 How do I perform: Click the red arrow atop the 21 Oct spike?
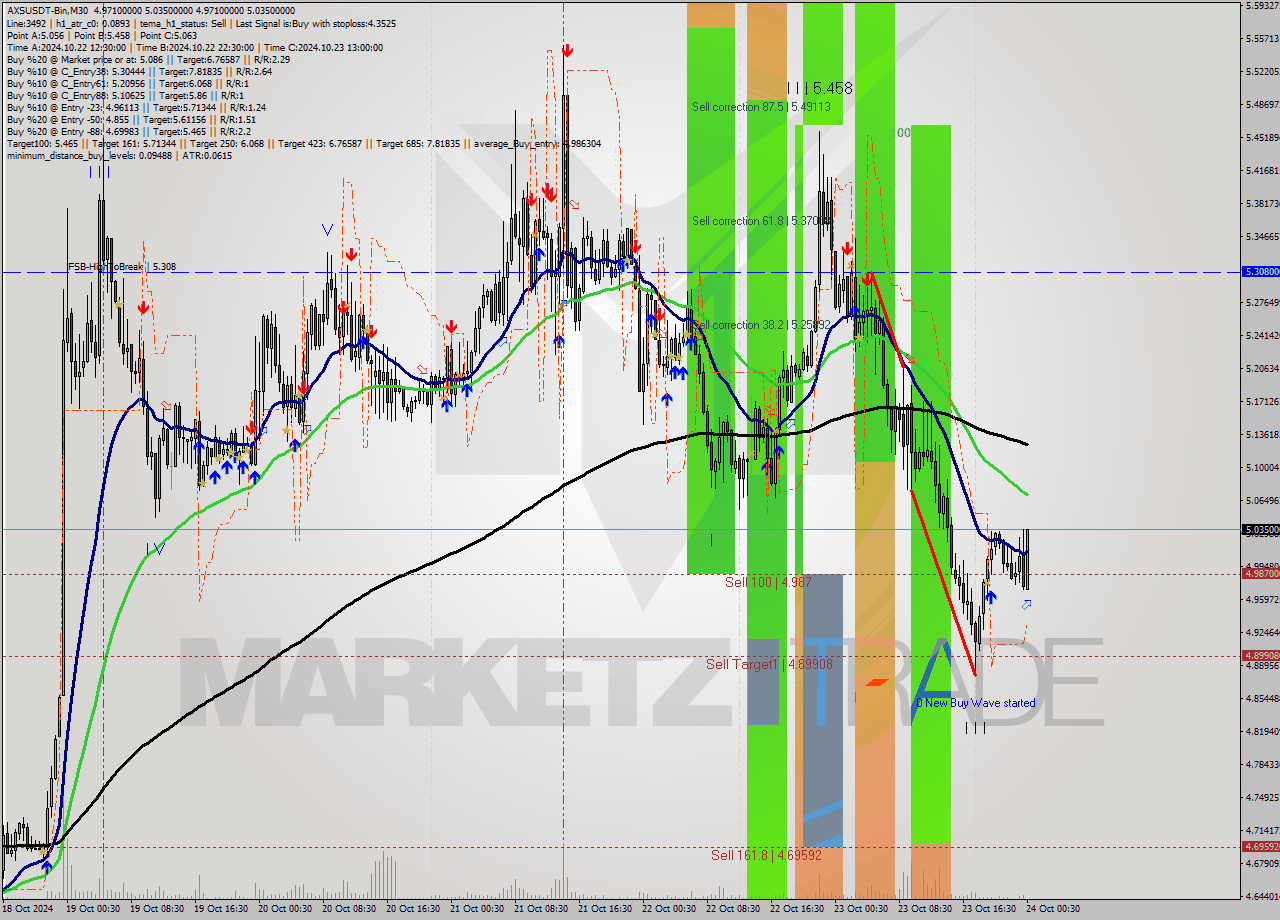567,50
